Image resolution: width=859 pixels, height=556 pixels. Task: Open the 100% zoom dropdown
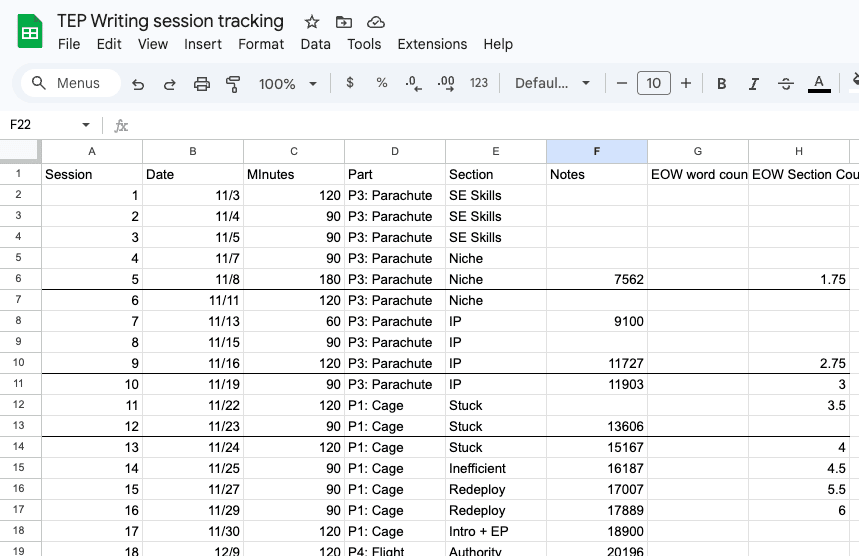click(x=288, y=84)
